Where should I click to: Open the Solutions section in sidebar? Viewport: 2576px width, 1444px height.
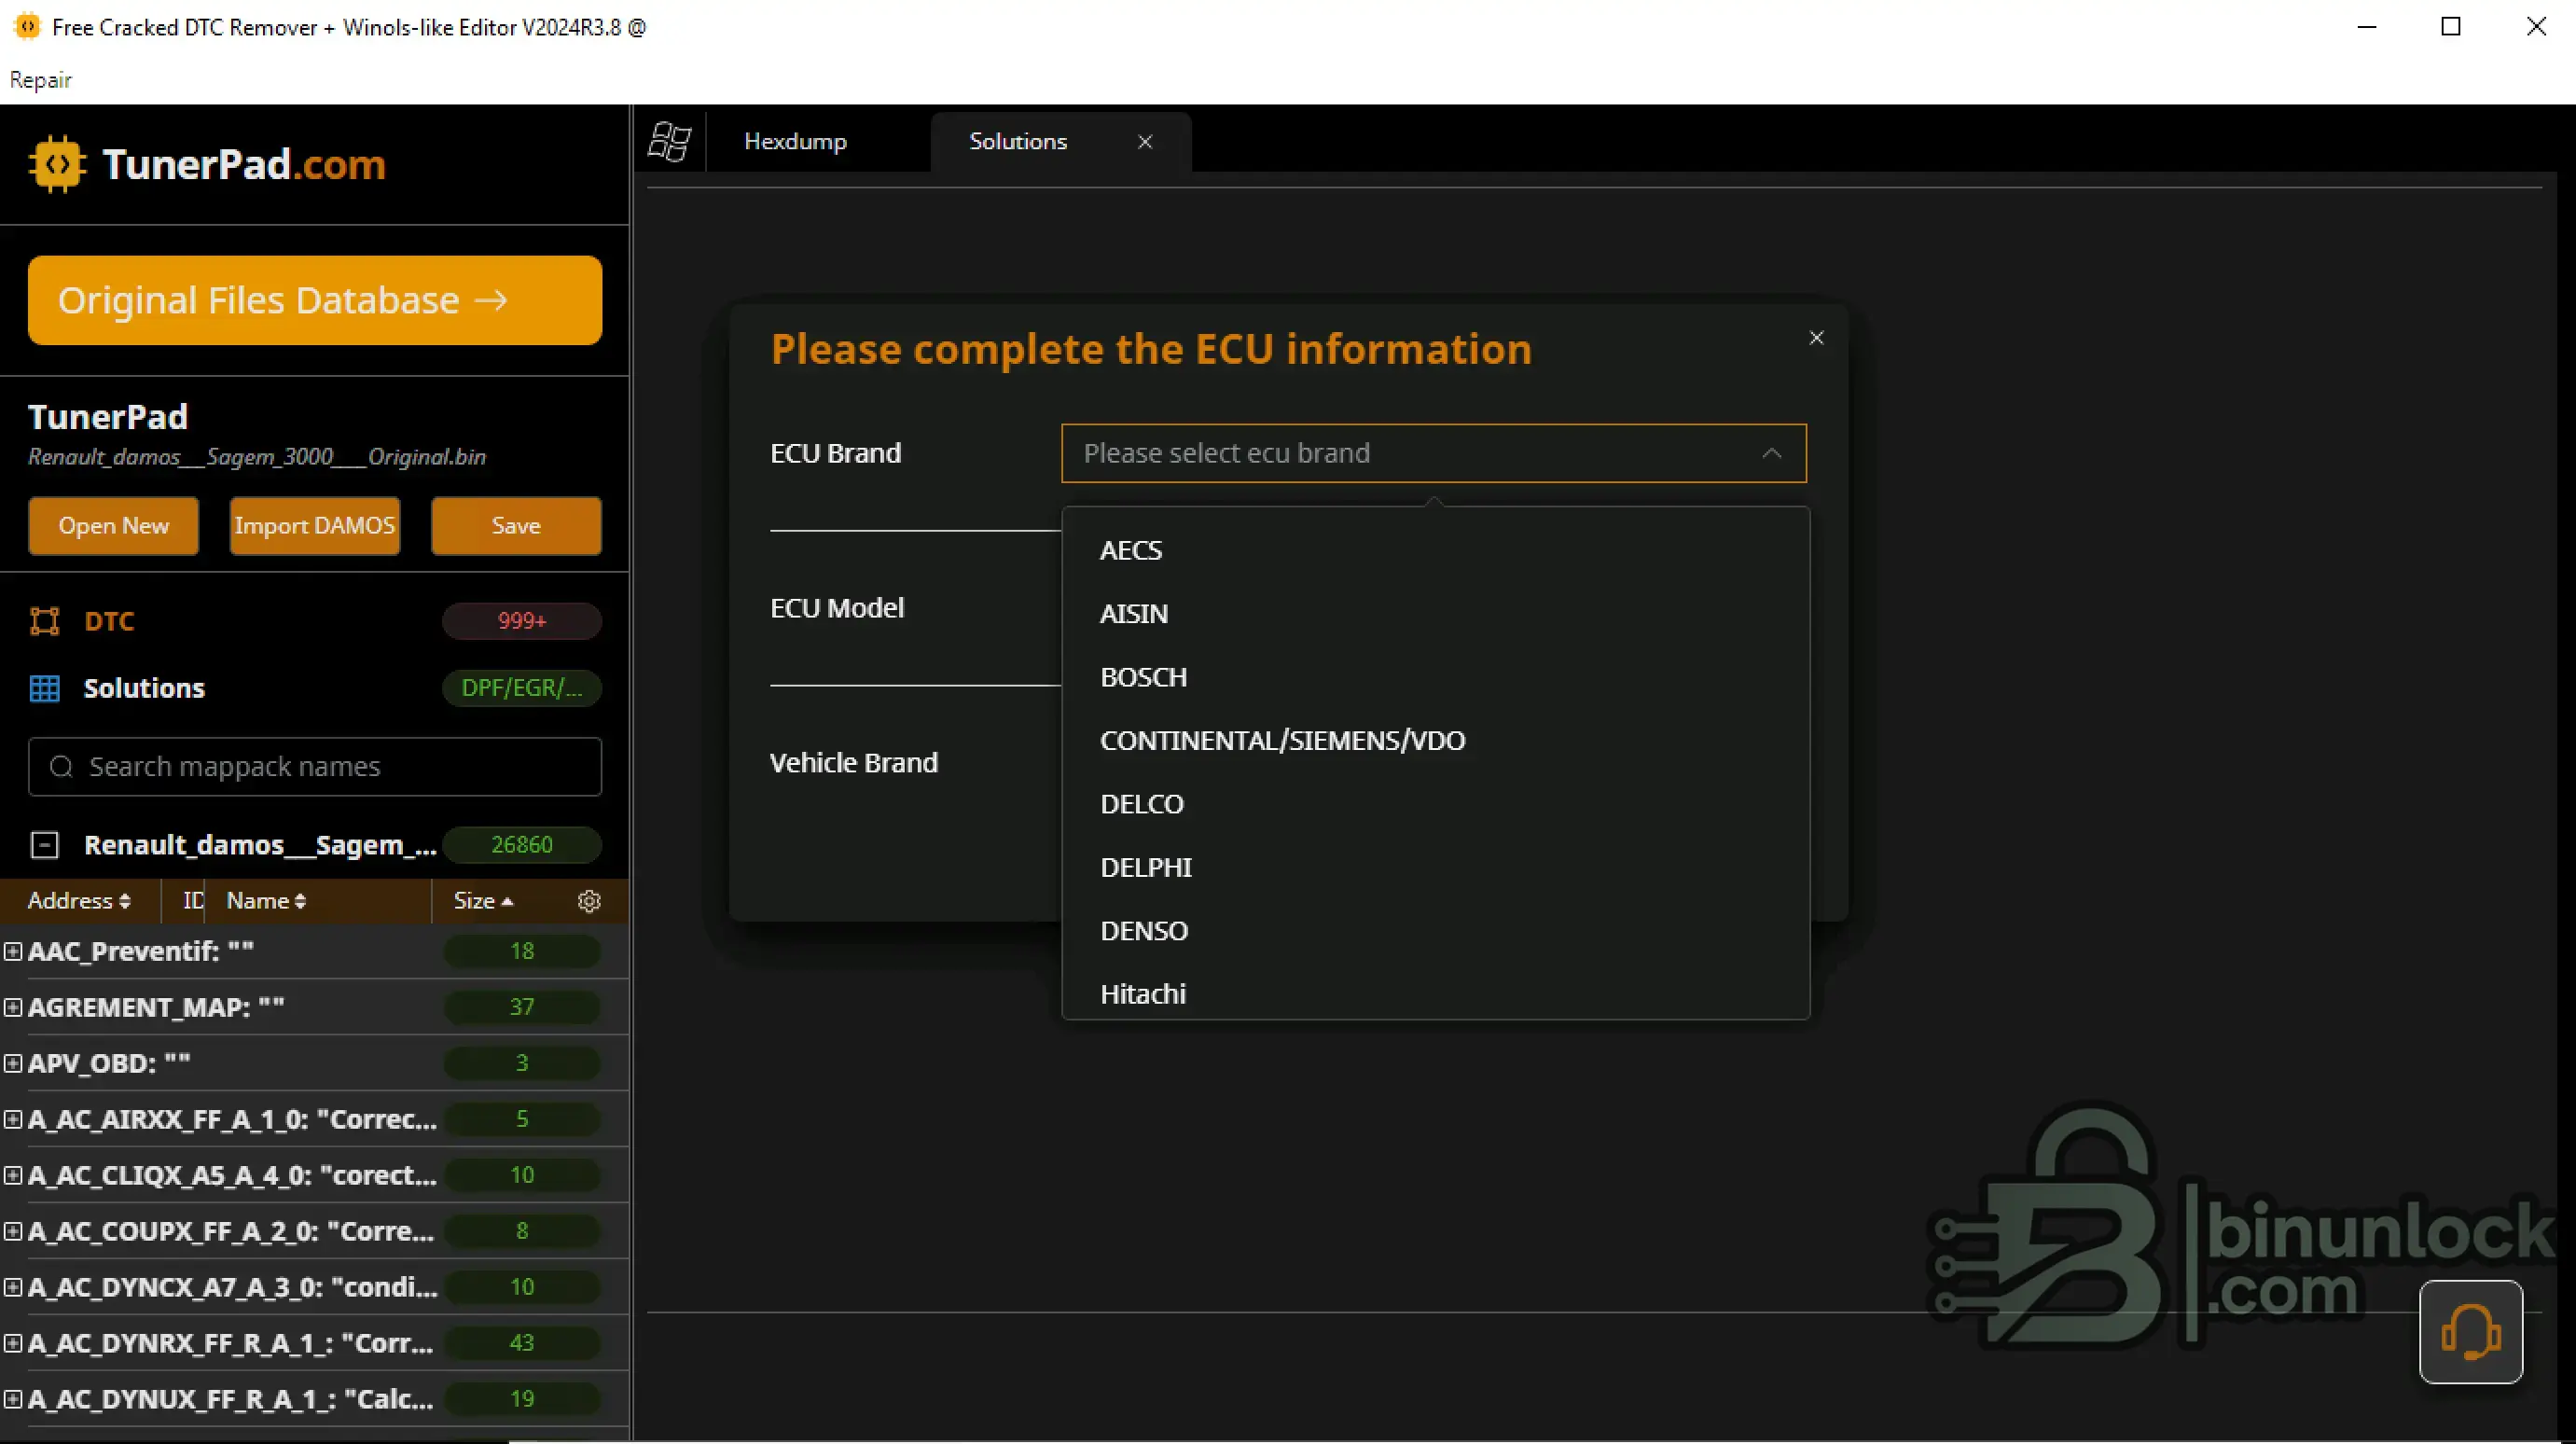coord(144,688)
